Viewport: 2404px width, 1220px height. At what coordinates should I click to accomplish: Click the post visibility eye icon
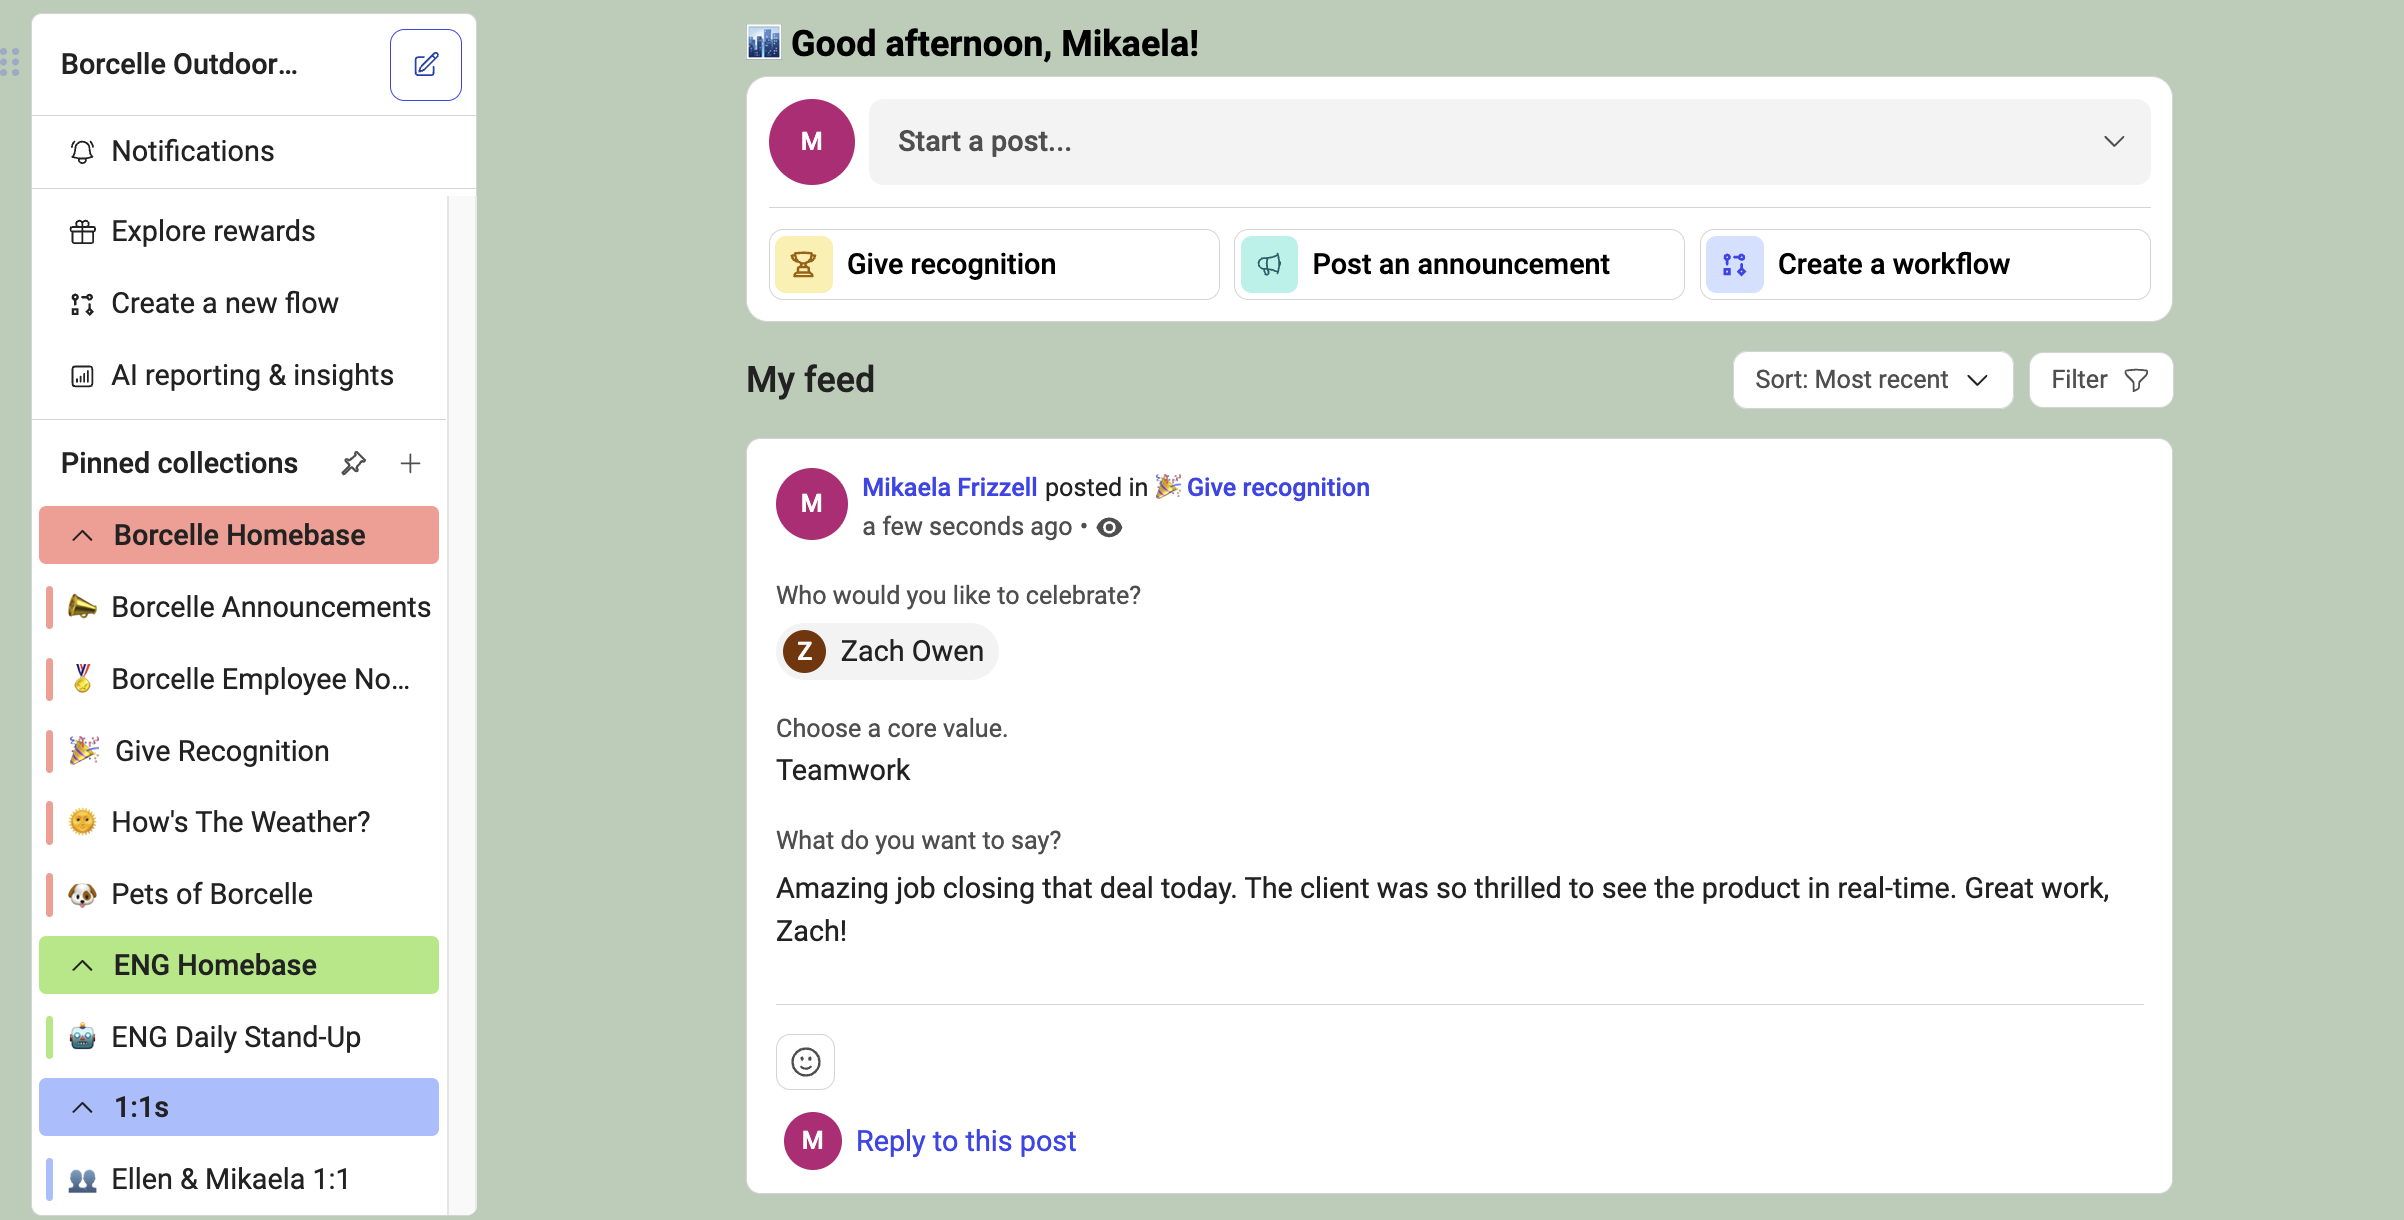point(1109,527)
